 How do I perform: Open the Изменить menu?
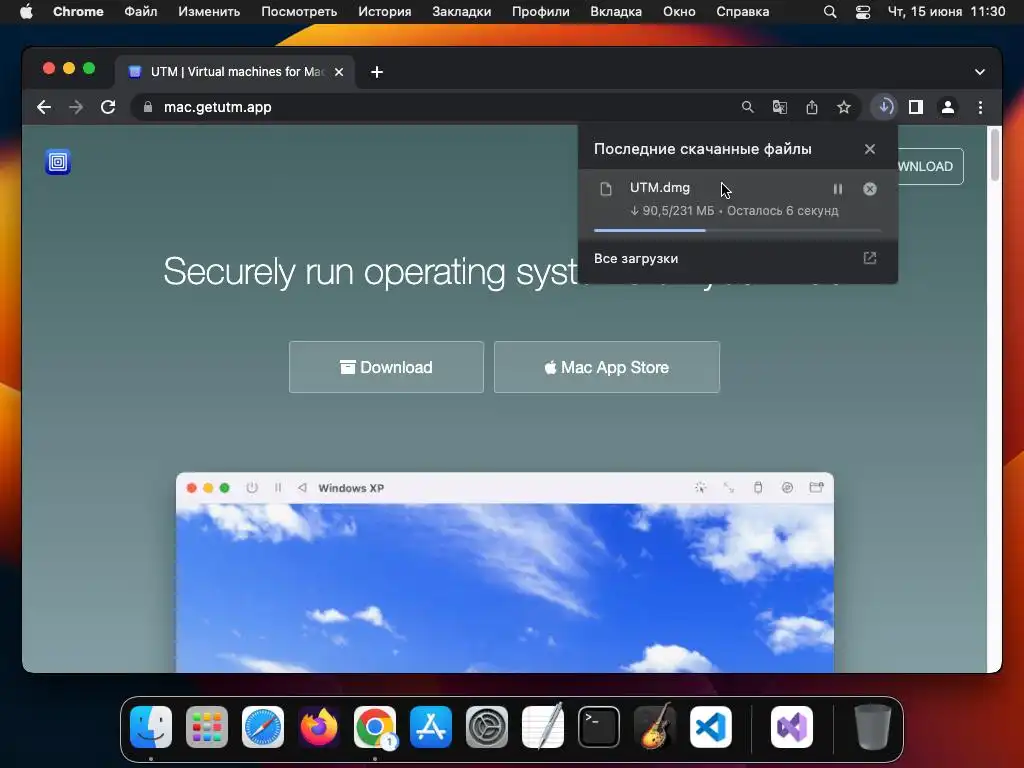click(209, 11)
